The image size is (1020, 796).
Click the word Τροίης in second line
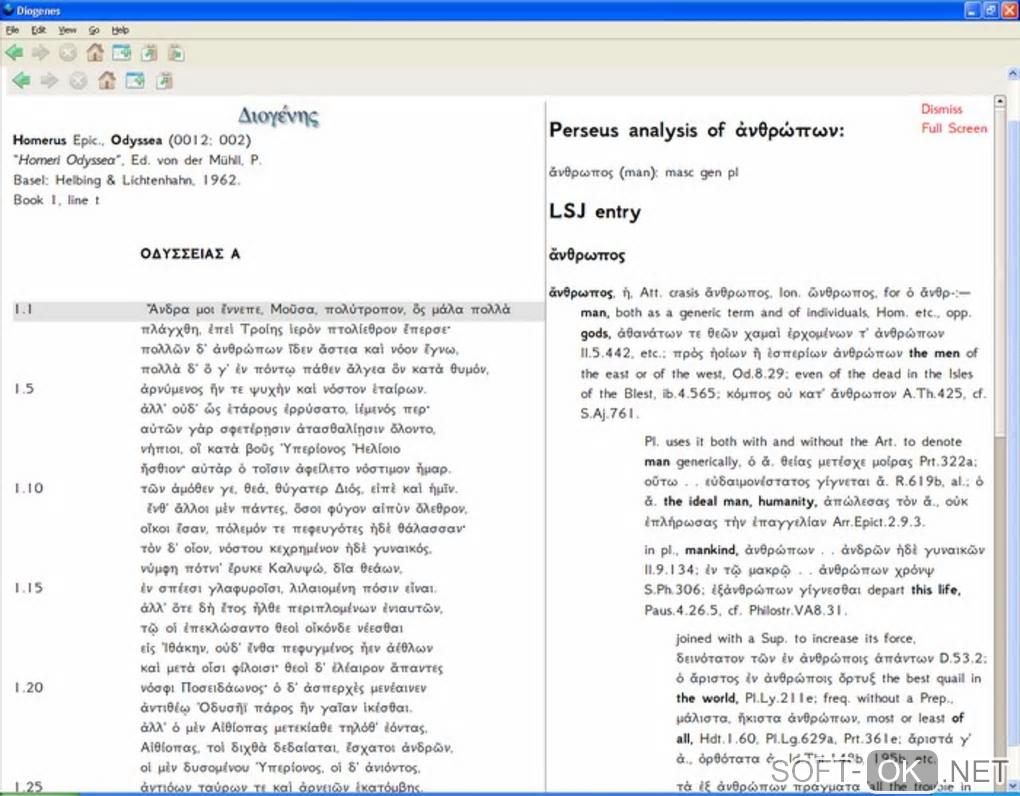coord(262,329)
